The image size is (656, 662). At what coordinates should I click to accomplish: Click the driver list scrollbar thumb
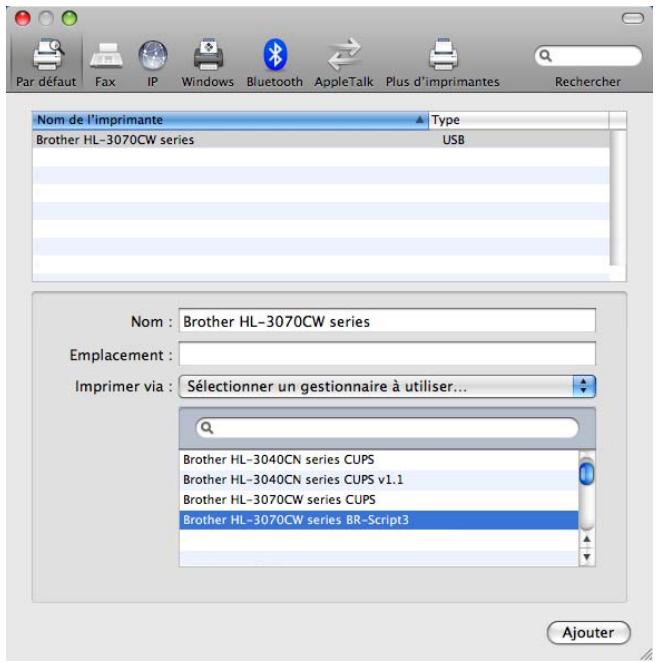tap(586, 474)
